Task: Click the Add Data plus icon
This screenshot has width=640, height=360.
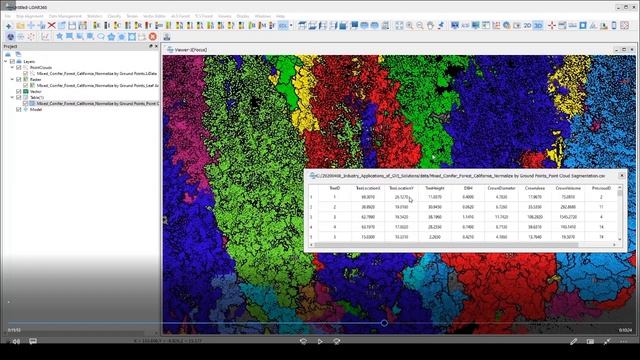Action: pos(9,26)
